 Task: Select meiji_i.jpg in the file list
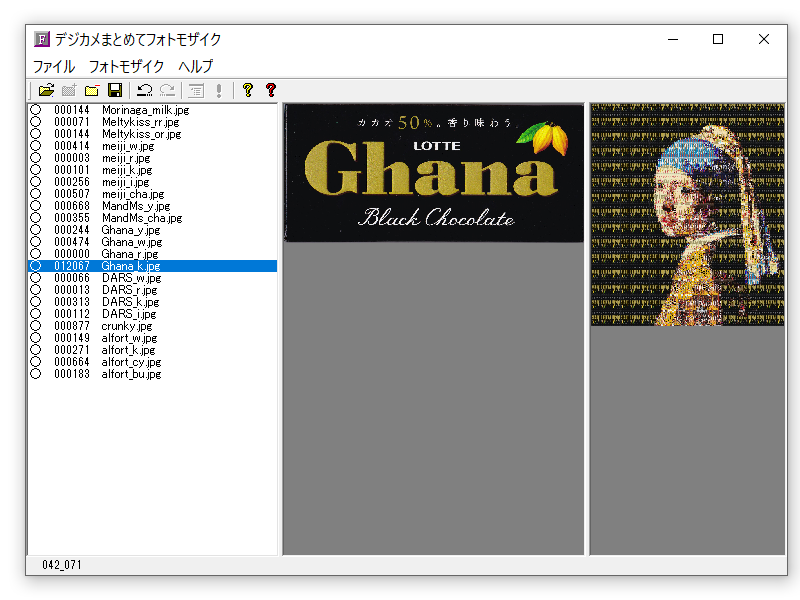(125, 182)
